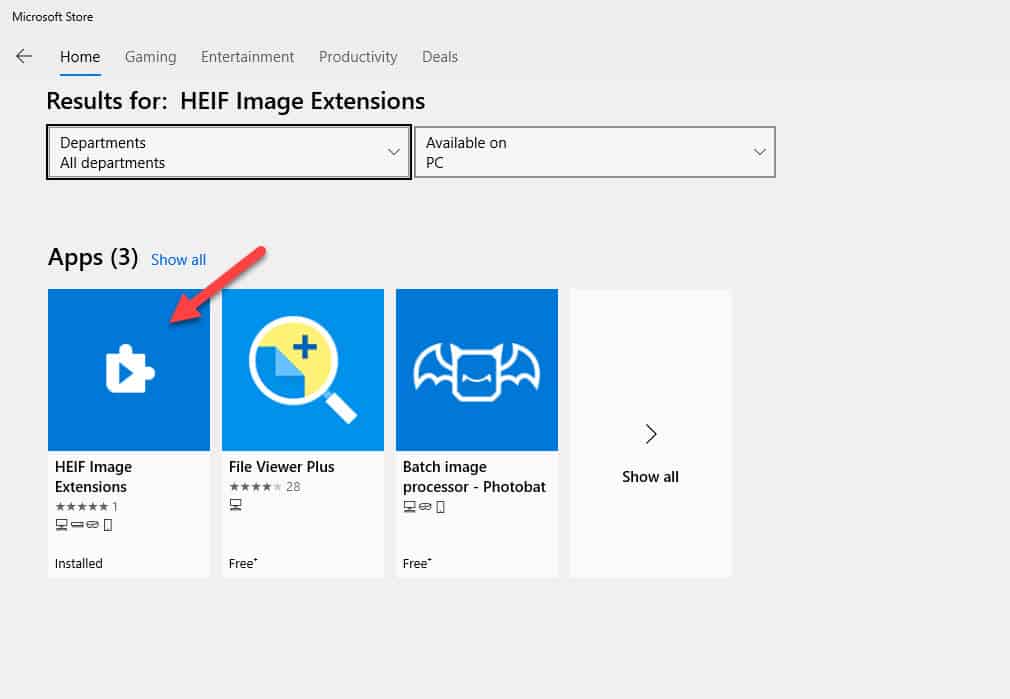Click the 28 reviews count
Image resolution: width=1010 pixels, height=699 pixels.
[293, 486]
